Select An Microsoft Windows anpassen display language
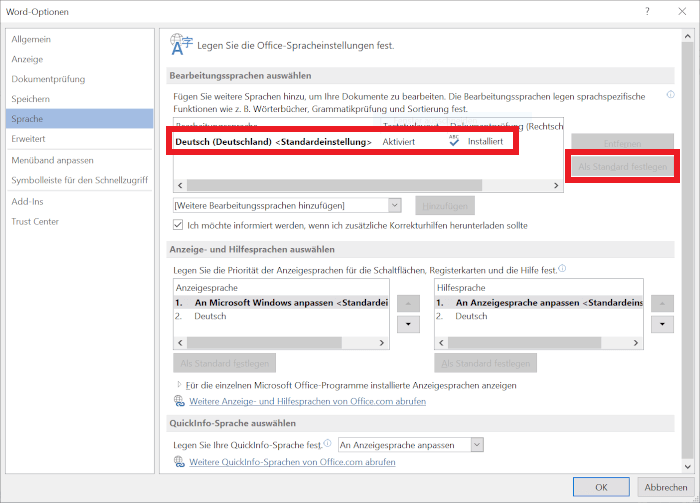 tap(281, 303)
